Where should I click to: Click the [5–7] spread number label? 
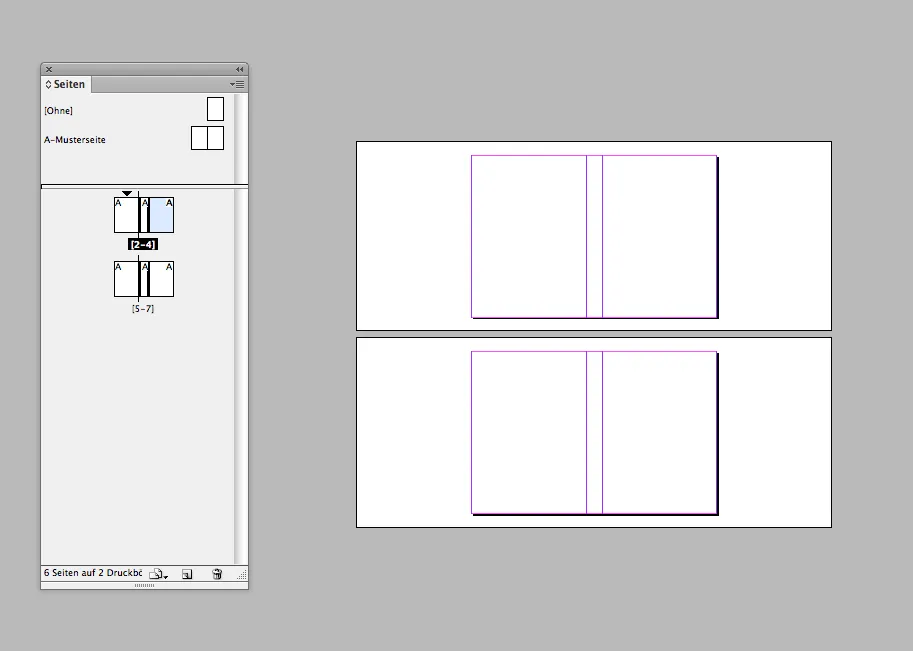click(143, 309)
